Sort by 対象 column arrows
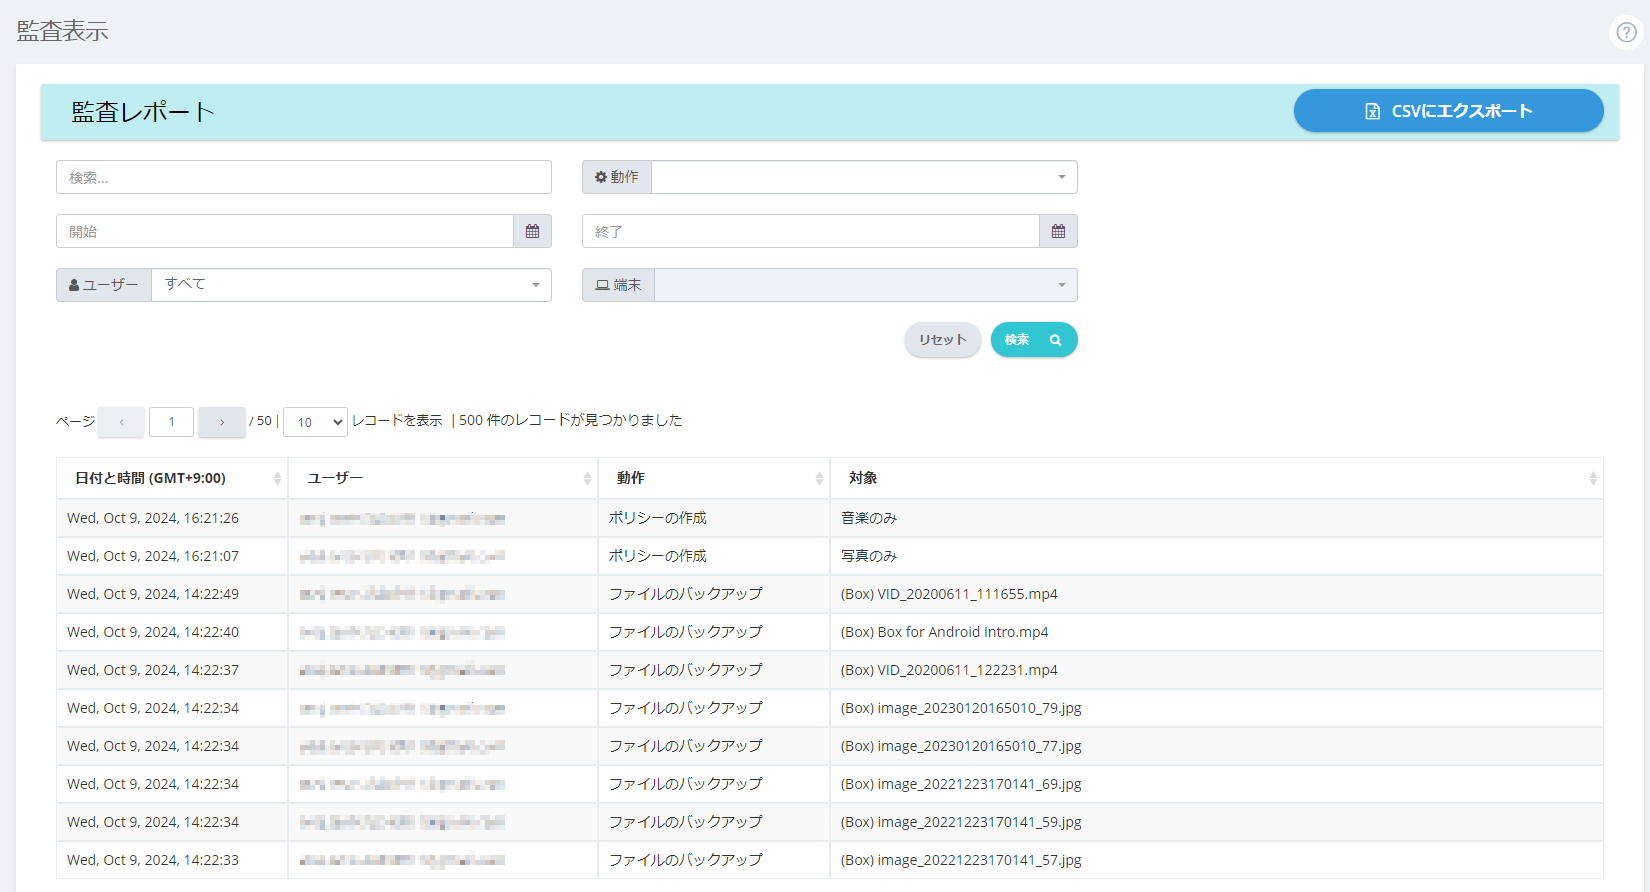 [1593, 479]
